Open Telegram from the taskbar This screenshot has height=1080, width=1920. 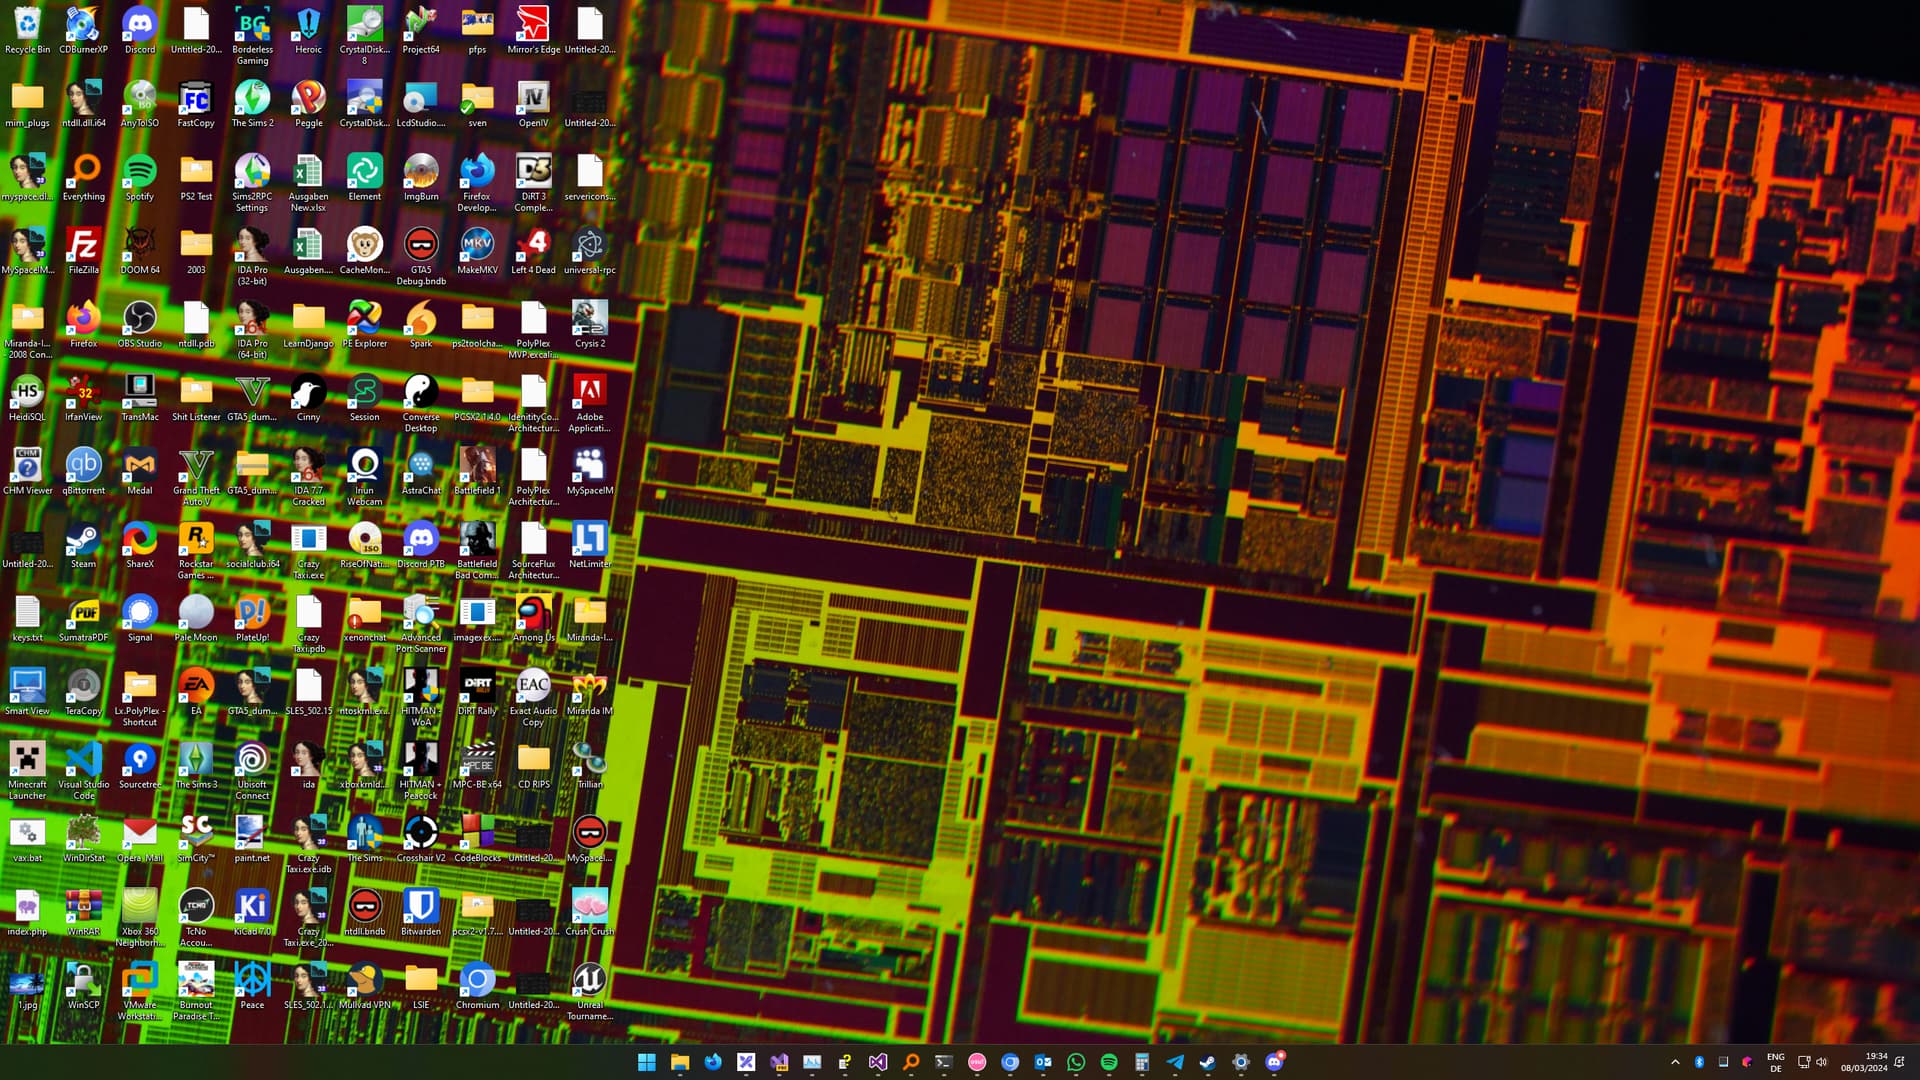pyautogui.click(x=1175, y=1062)
